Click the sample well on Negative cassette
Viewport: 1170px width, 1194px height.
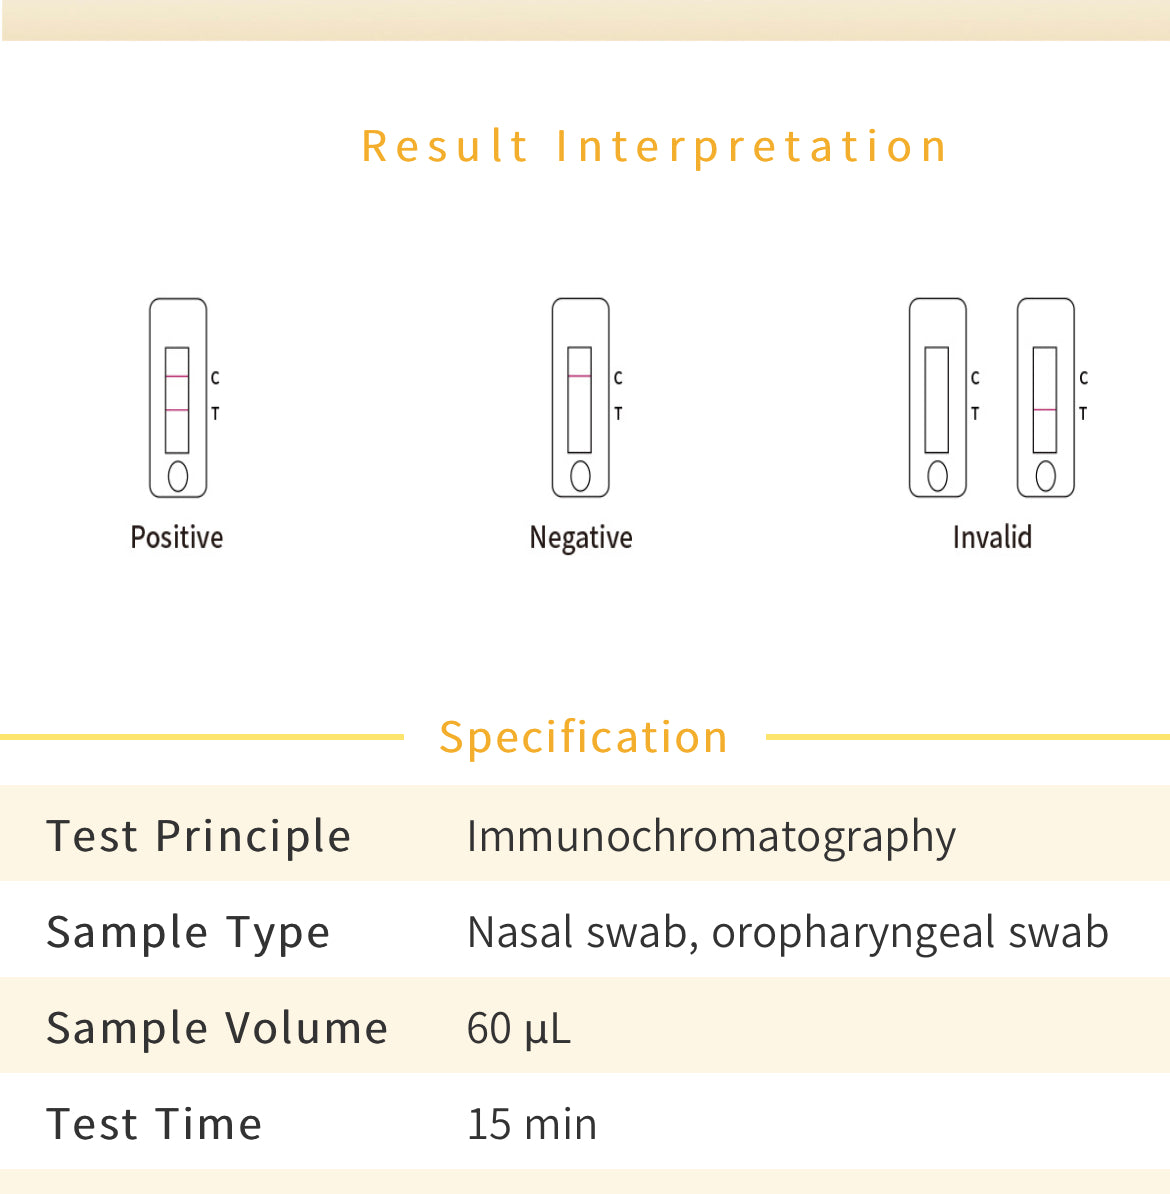point(580,476)
